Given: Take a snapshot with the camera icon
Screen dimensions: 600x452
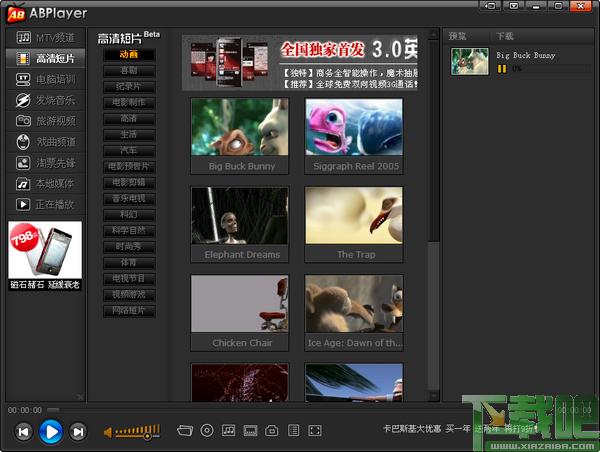Looking at the screenshot, I should click(272, 431).
